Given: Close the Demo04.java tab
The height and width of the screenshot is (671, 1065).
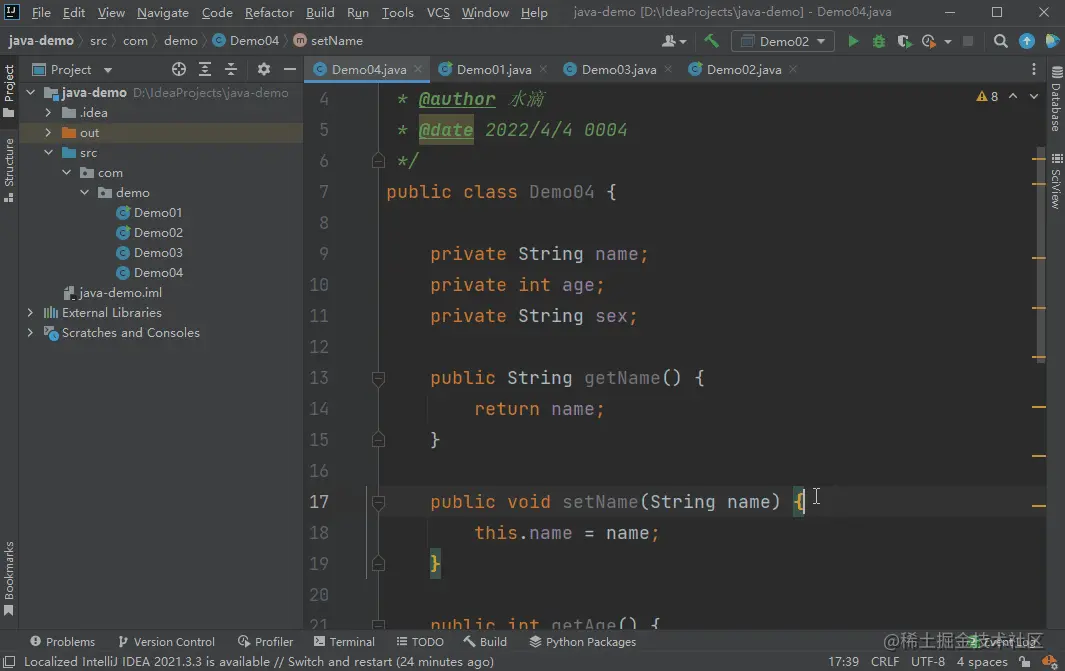Looking at the screenshot, I should [x=418, y=69].
